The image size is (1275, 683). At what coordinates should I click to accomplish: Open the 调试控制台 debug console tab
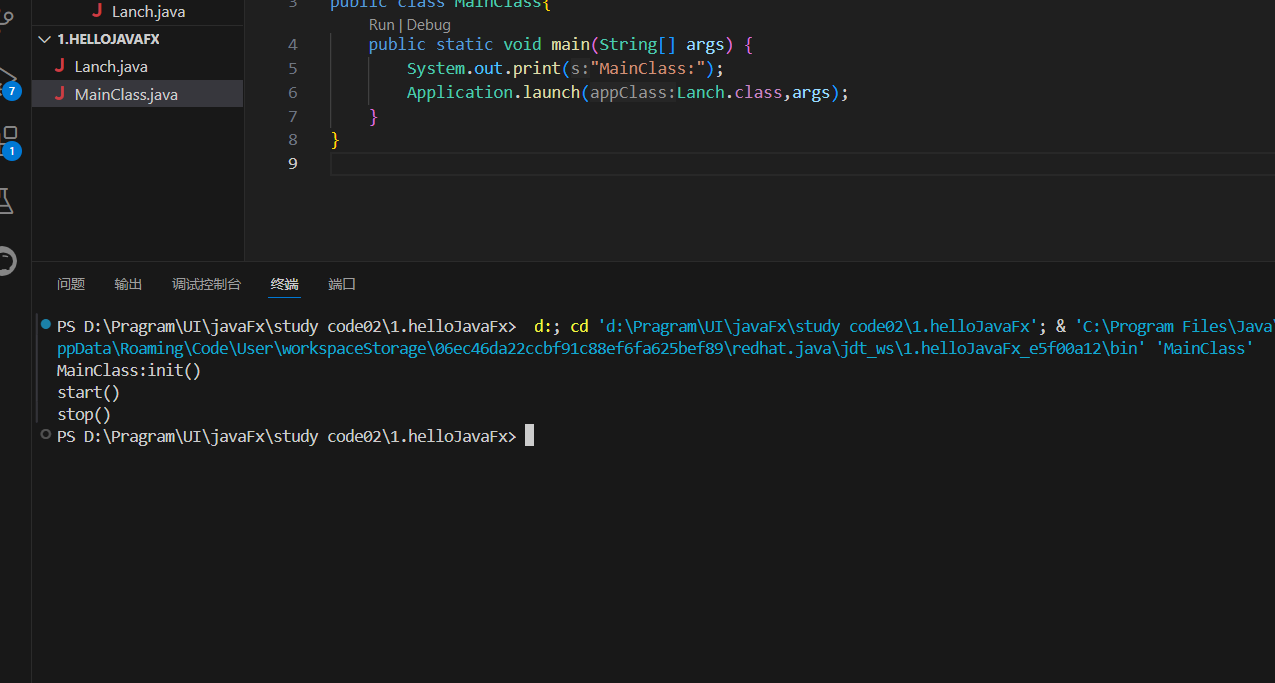(x=206, y=284)
